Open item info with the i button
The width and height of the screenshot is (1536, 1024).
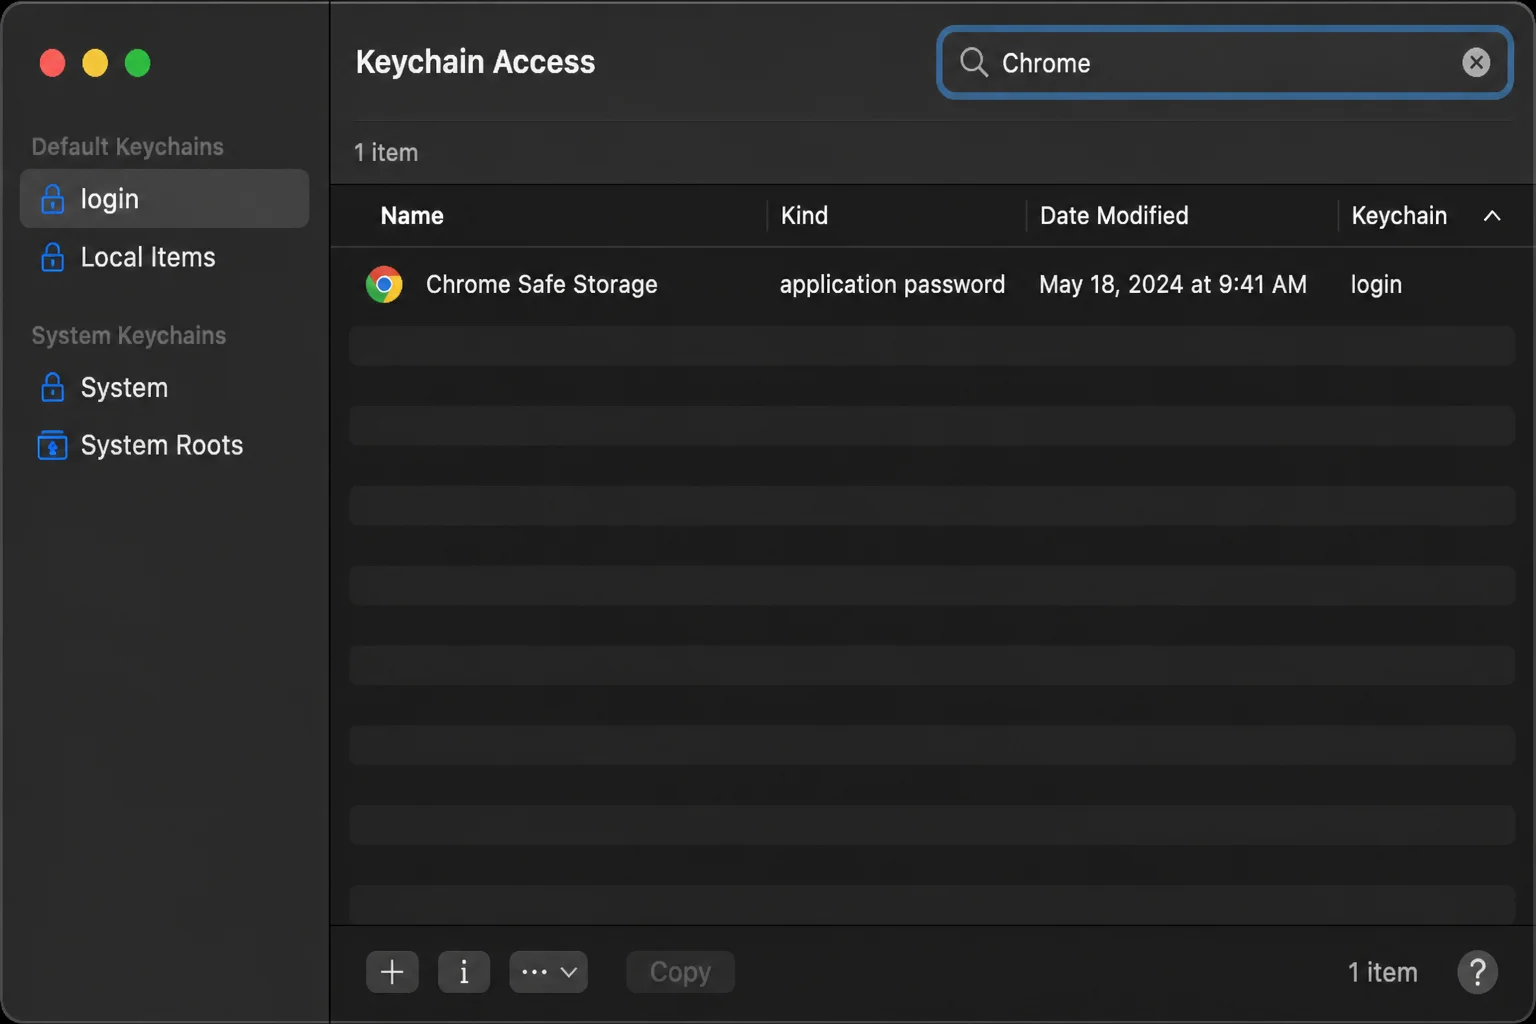coord(464,972)
